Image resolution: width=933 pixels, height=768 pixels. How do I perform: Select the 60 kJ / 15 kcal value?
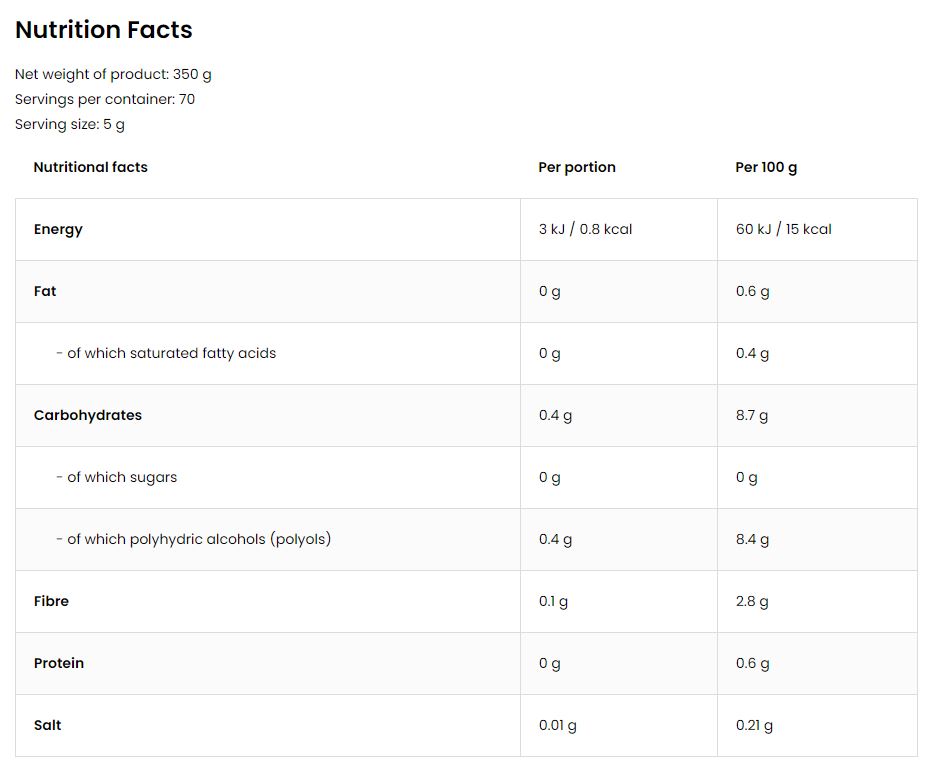point(783,229)
